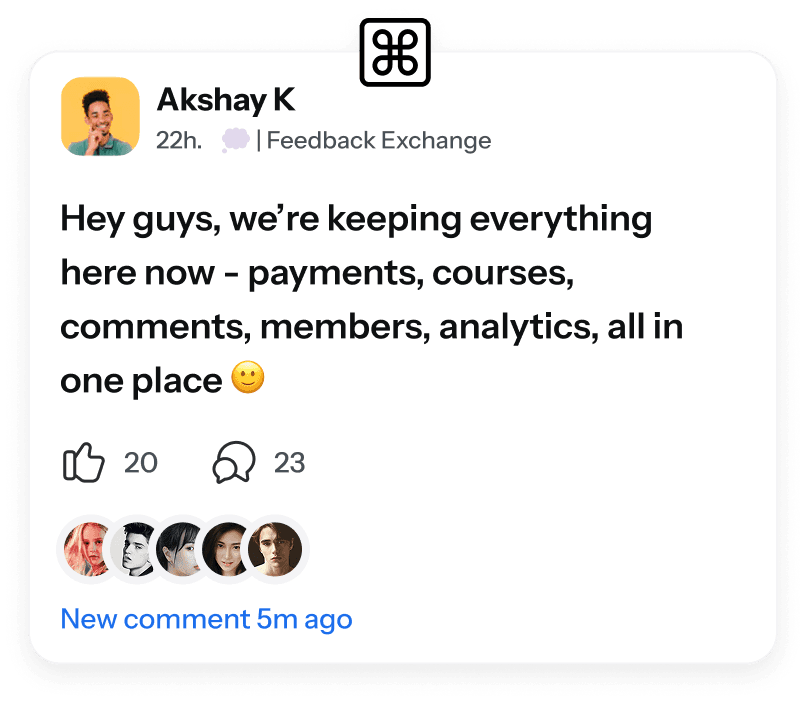Click second commenter black-and-white avatar
Screen dimensions: 806x703
[135, 549]
